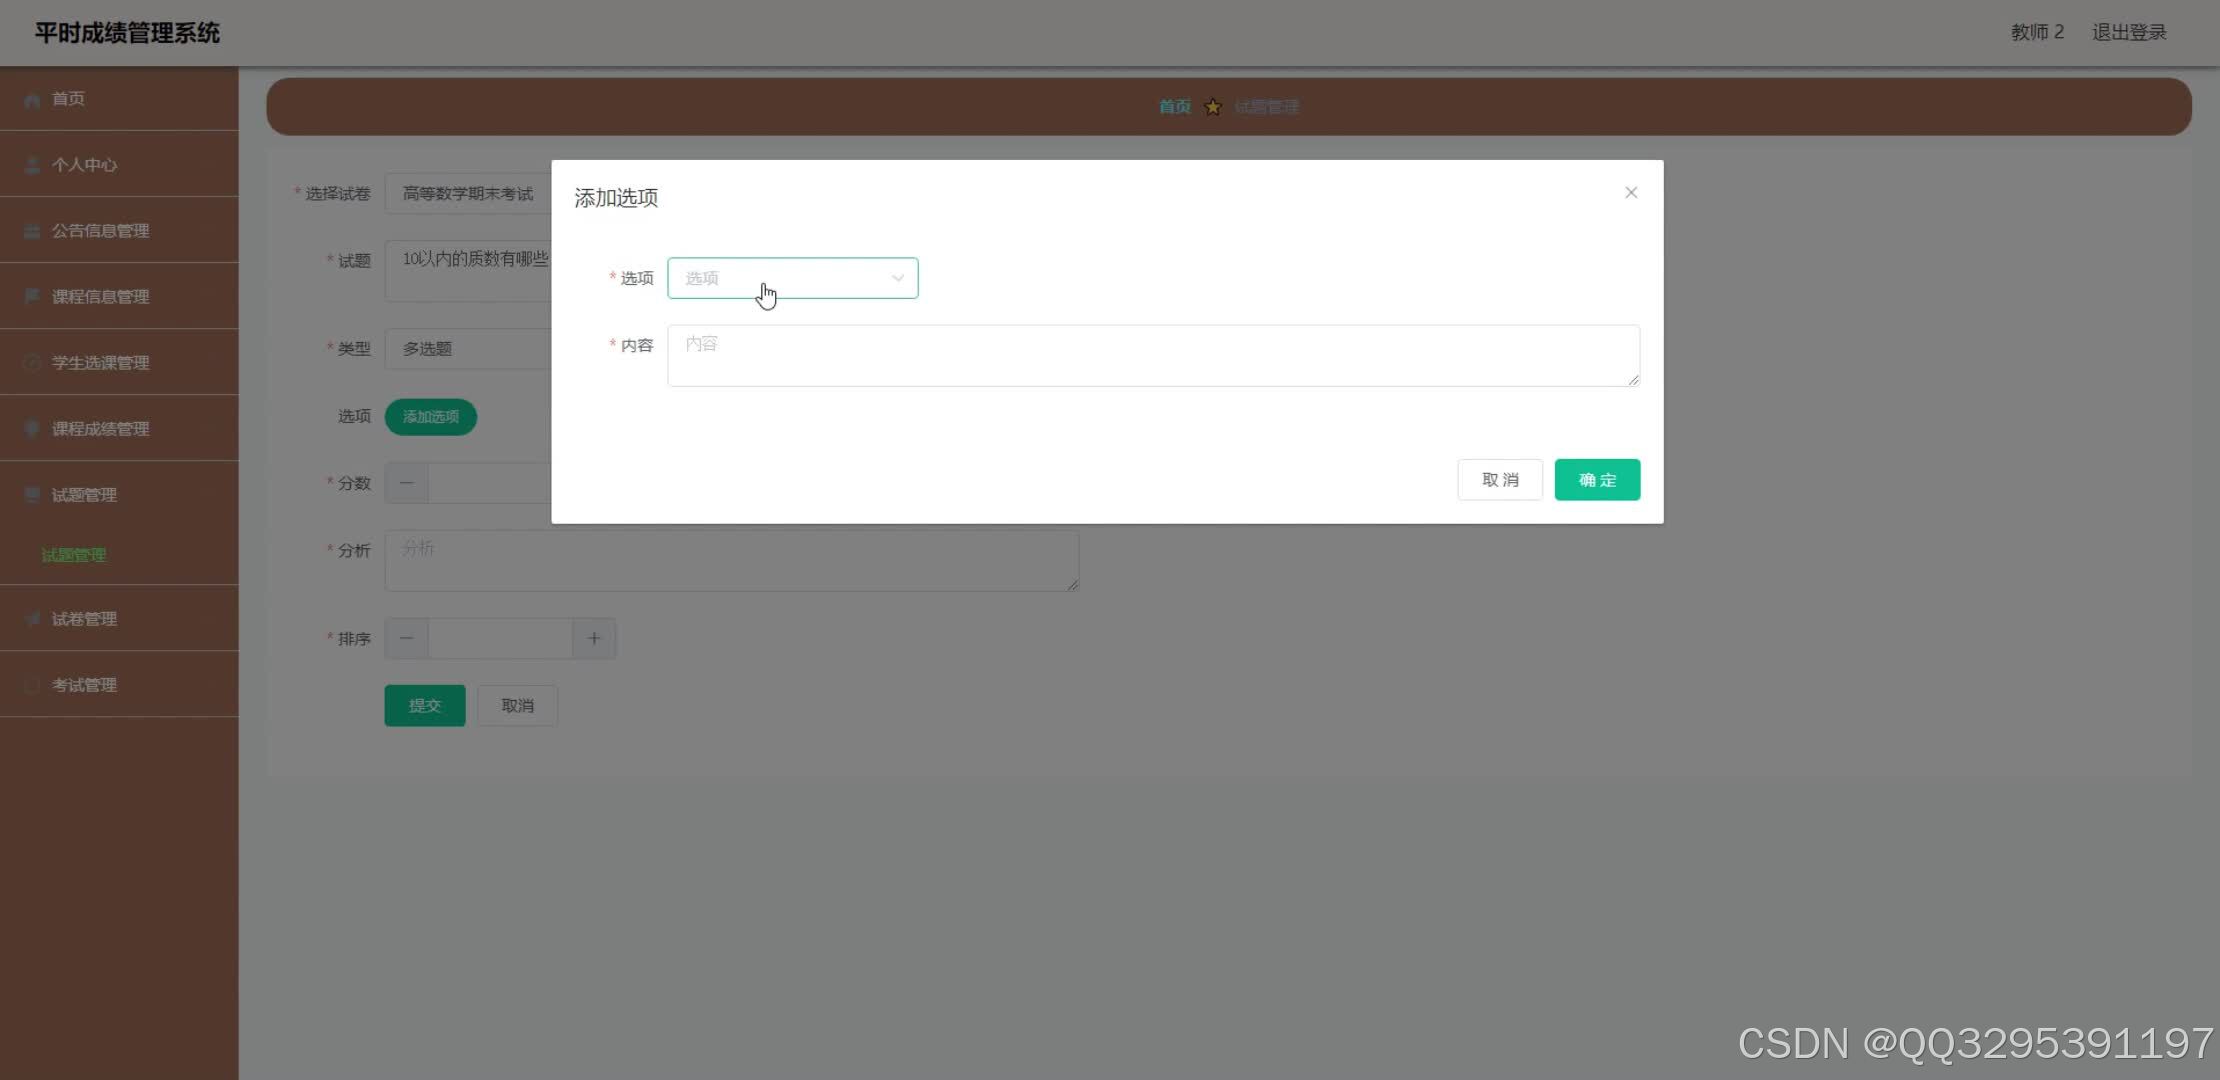Expand 试题管理 parent menu in sidebar
The height and width of the screenshot is (1080, 2220).
119,494
